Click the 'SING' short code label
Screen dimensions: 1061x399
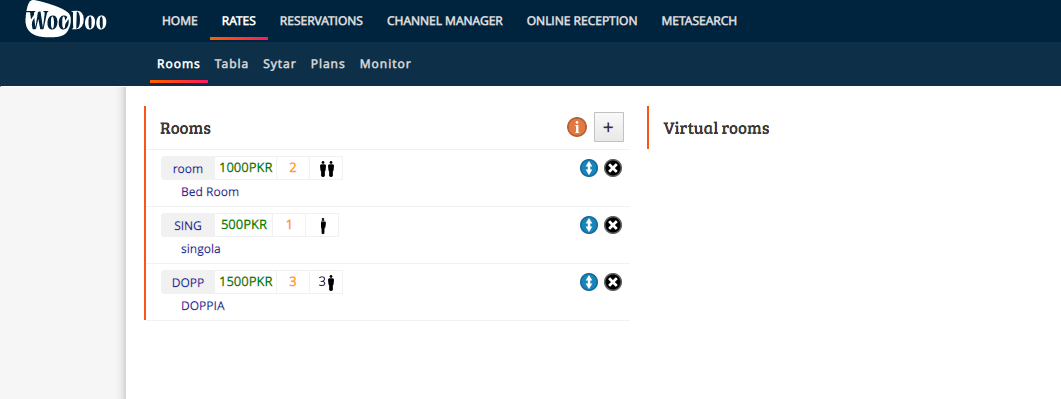click(188, 226)
